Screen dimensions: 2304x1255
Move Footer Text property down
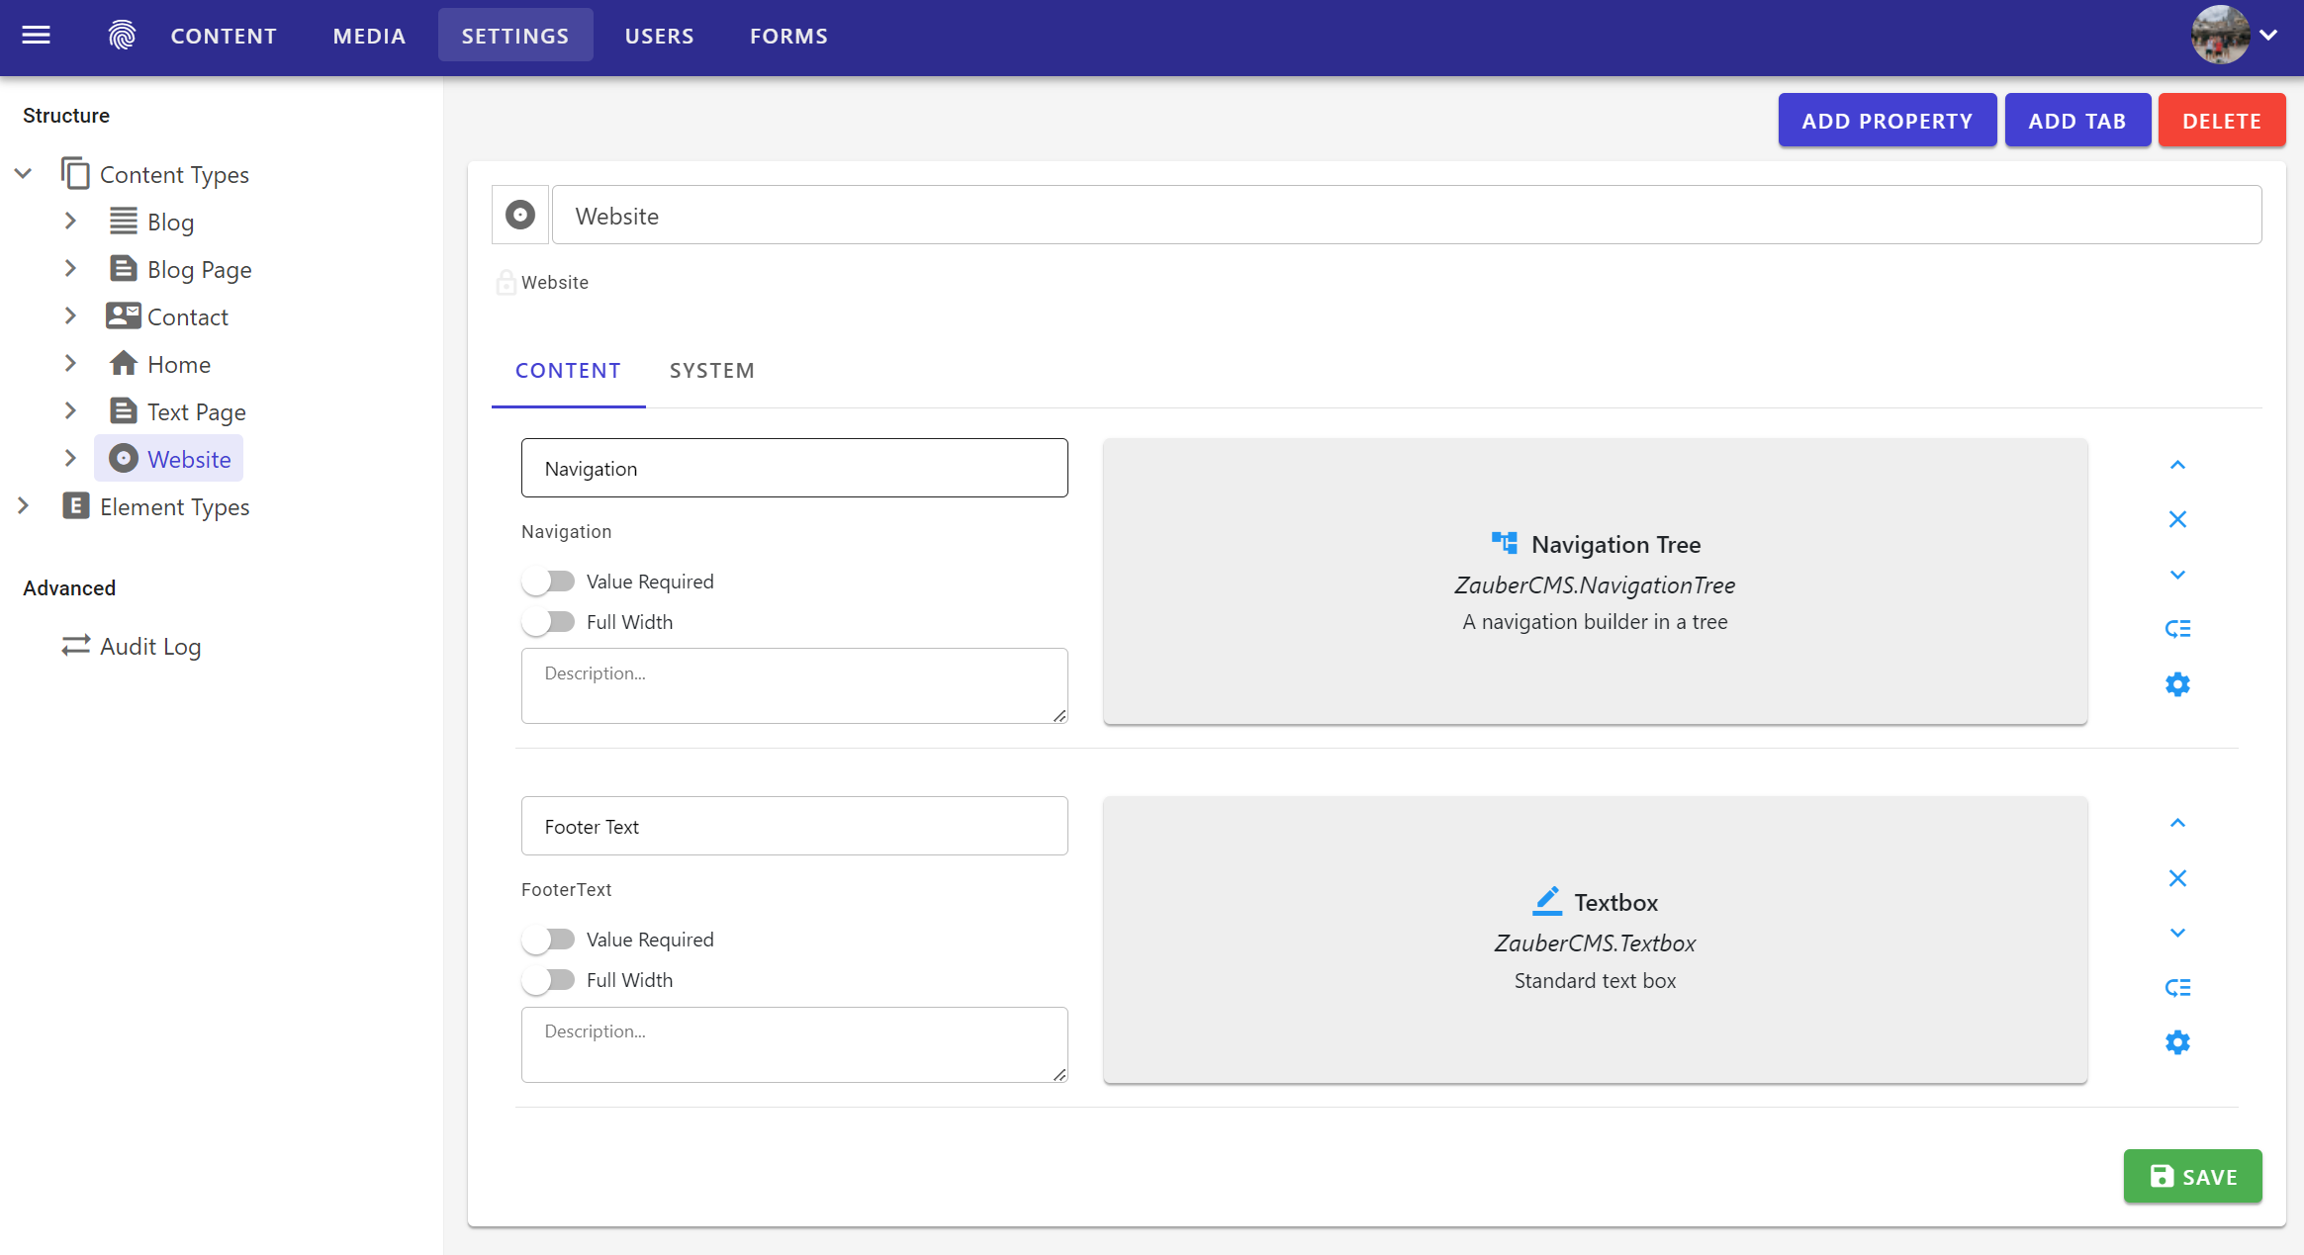(x=2177, y=933)
